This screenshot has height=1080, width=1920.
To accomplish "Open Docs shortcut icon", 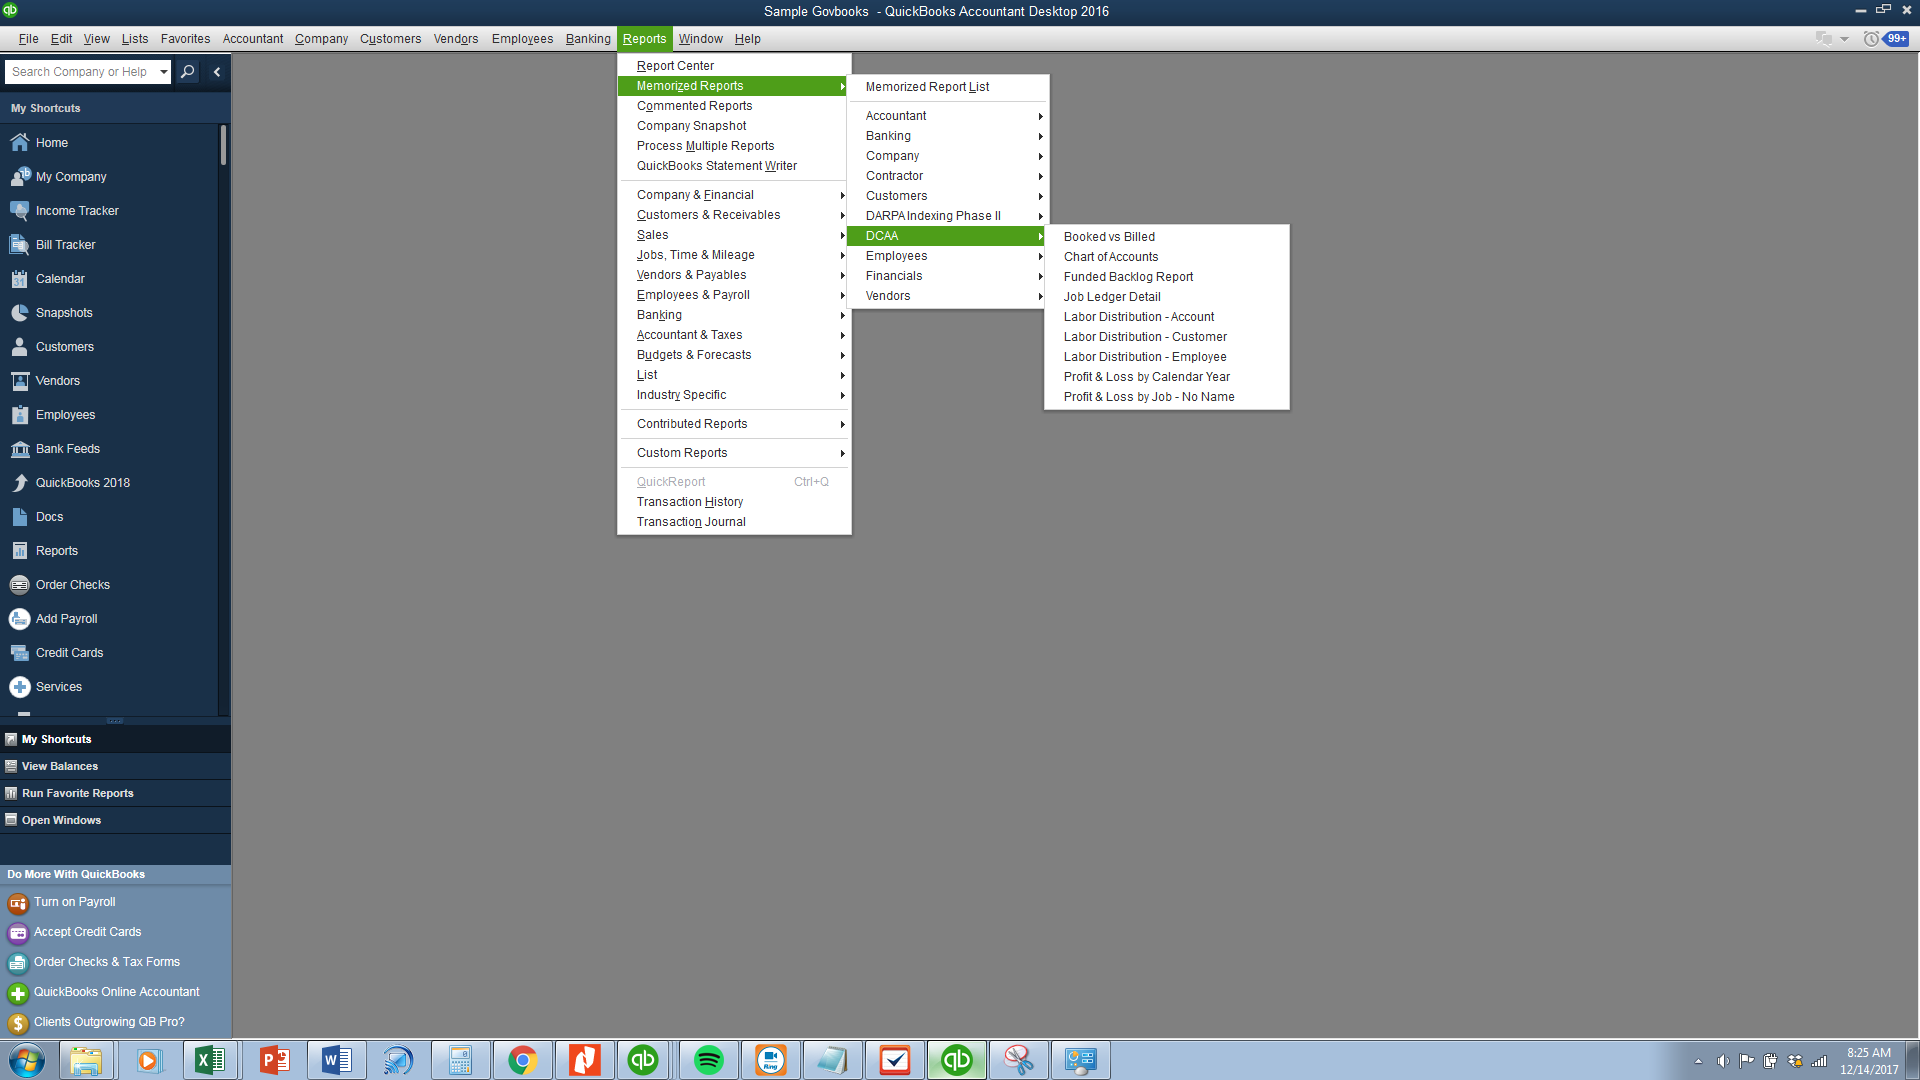I will click(19, 517).
